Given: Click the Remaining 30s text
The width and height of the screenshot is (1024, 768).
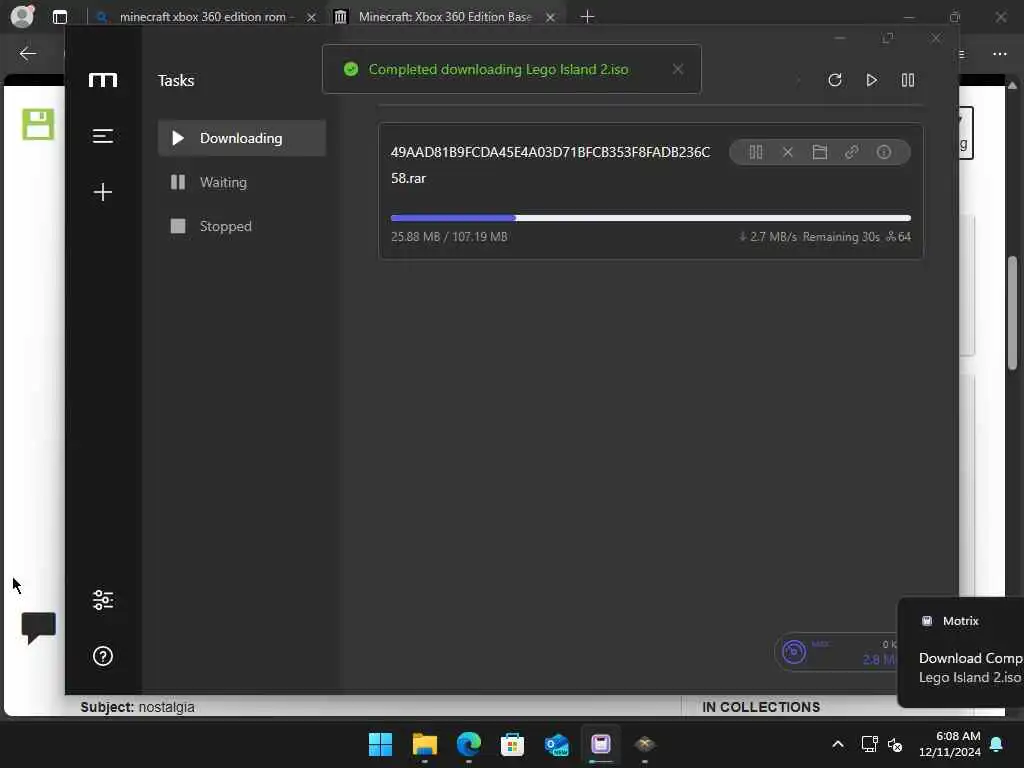Looking at the screenshot, I should [841, 236].
